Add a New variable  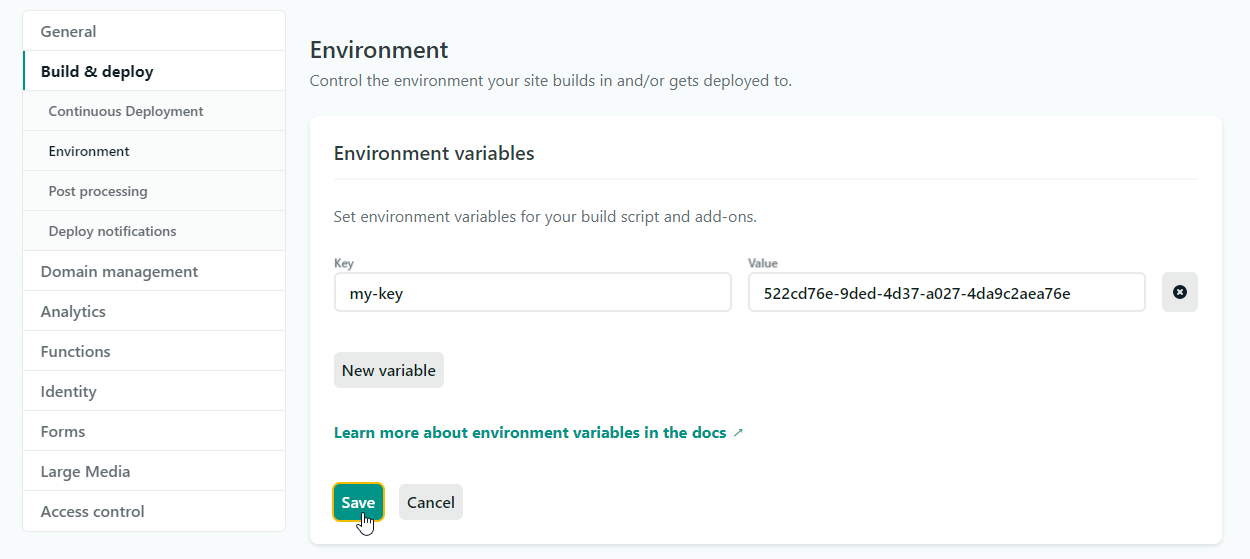388,370
